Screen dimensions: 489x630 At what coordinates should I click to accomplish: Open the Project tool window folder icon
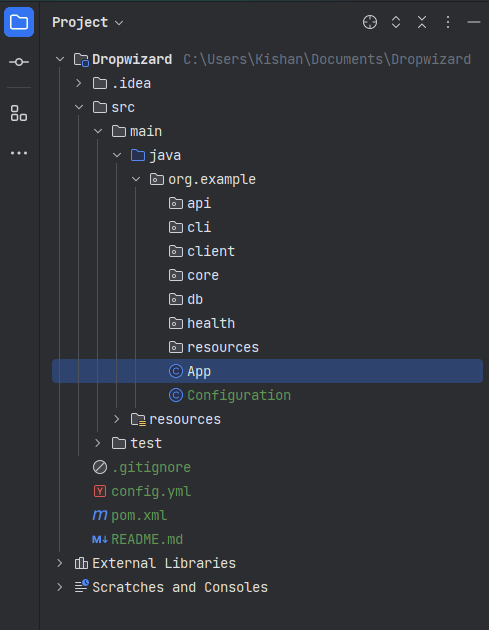(x=19, y=22)
